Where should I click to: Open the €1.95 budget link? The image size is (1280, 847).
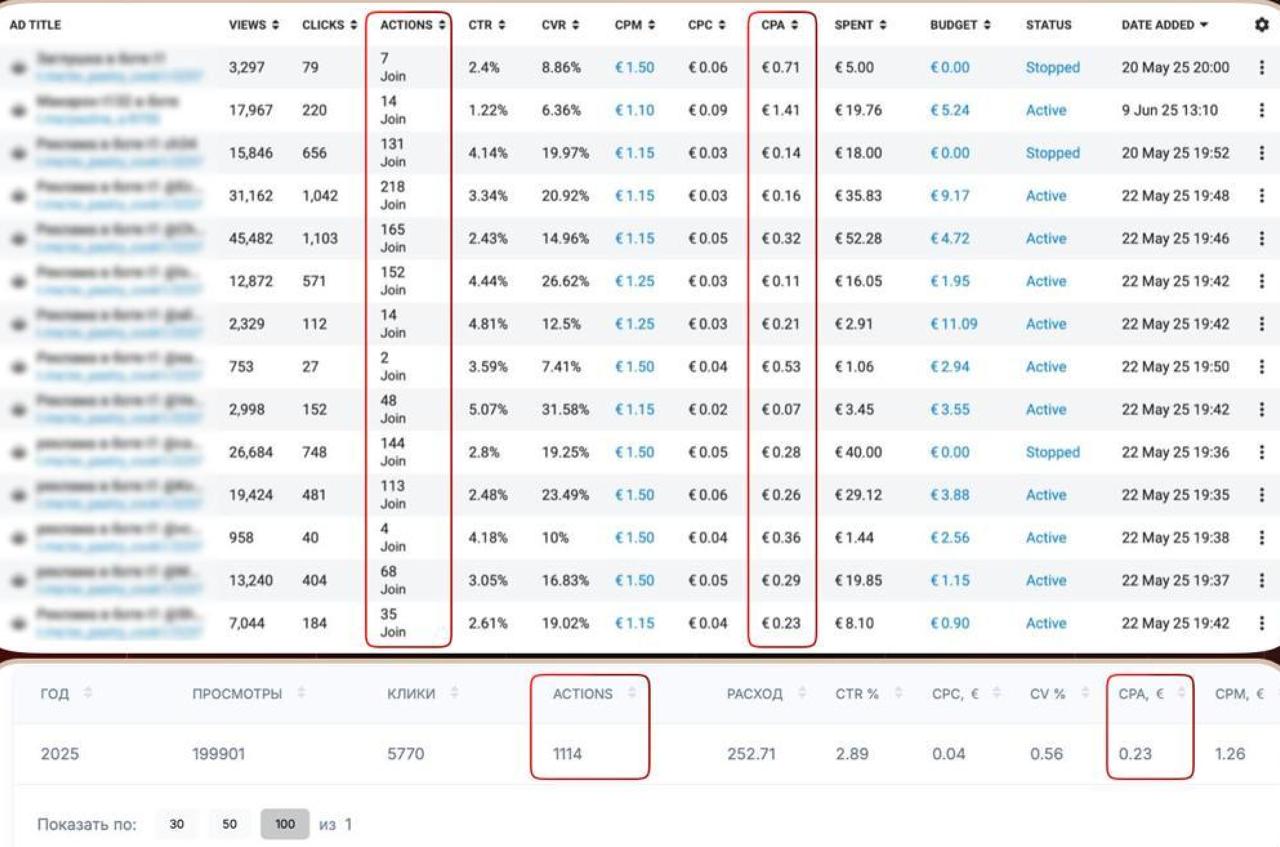949,281
